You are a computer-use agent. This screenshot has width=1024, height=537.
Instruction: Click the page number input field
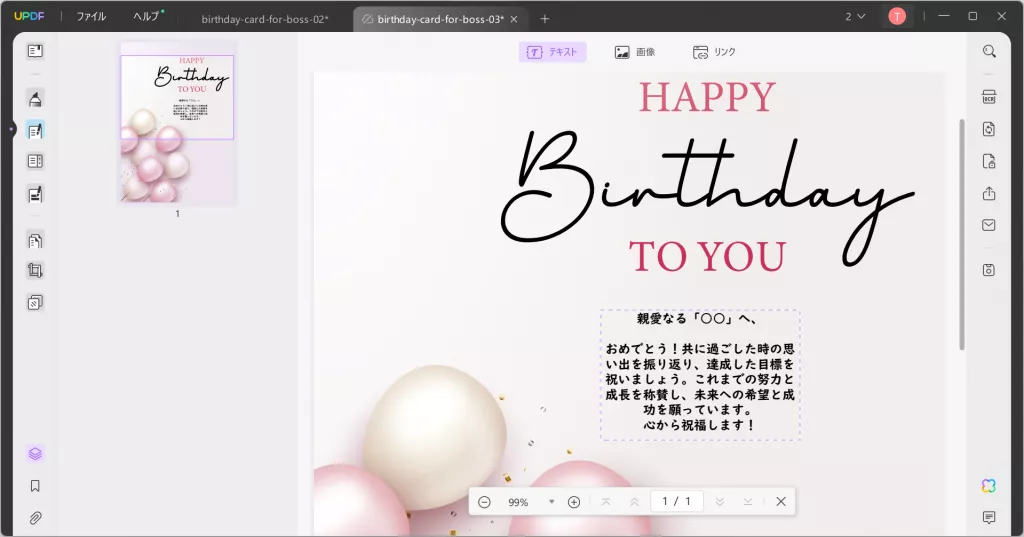[677, 501]
